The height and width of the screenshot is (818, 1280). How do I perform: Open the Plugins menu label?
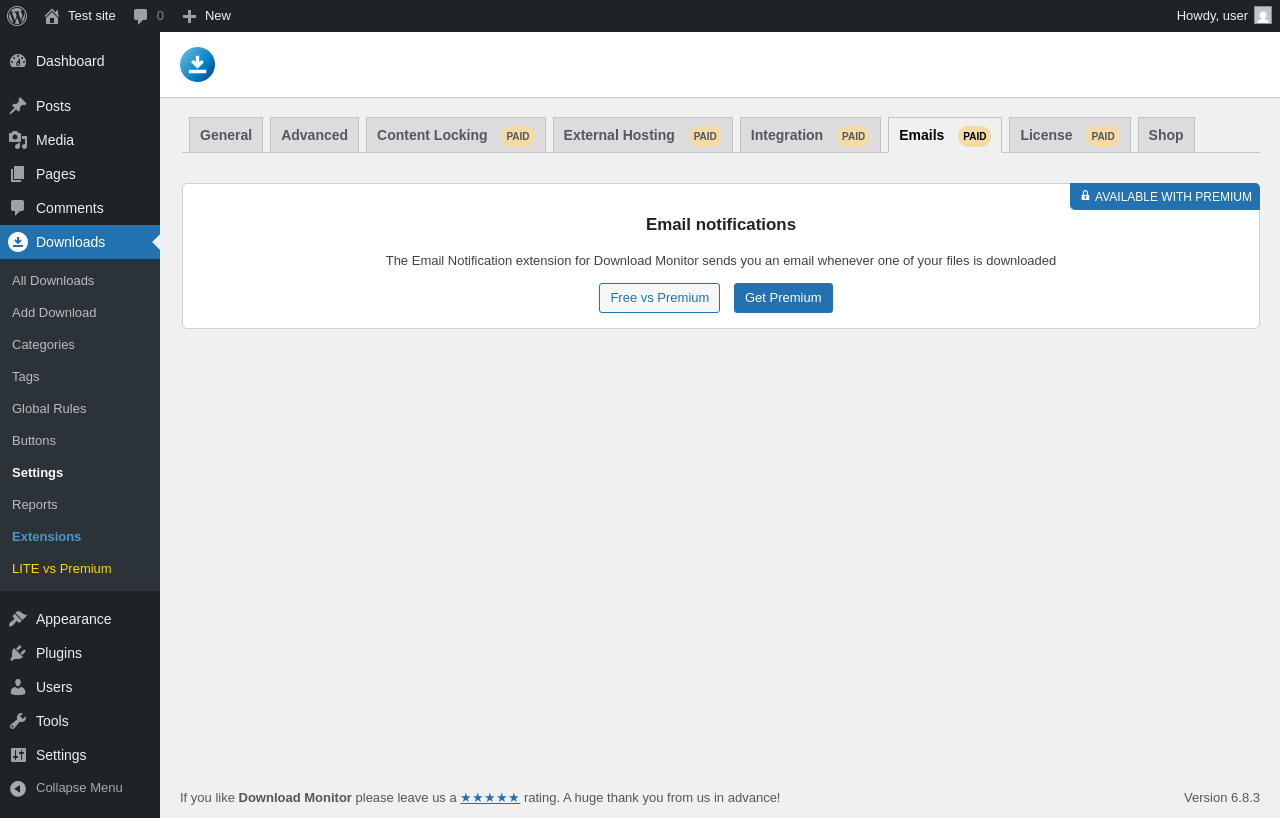59,653
